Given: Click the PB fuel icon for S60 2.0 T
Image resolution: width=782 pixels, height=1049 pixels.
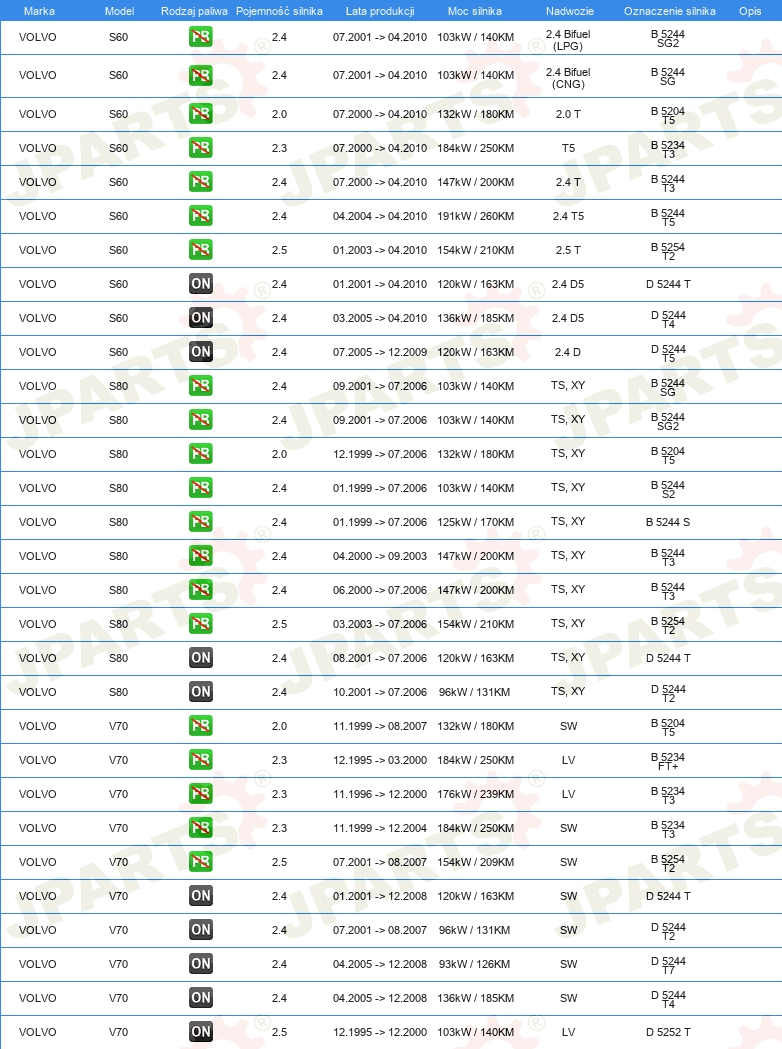Looking at the screenshot, I should (x=201, y=114).
